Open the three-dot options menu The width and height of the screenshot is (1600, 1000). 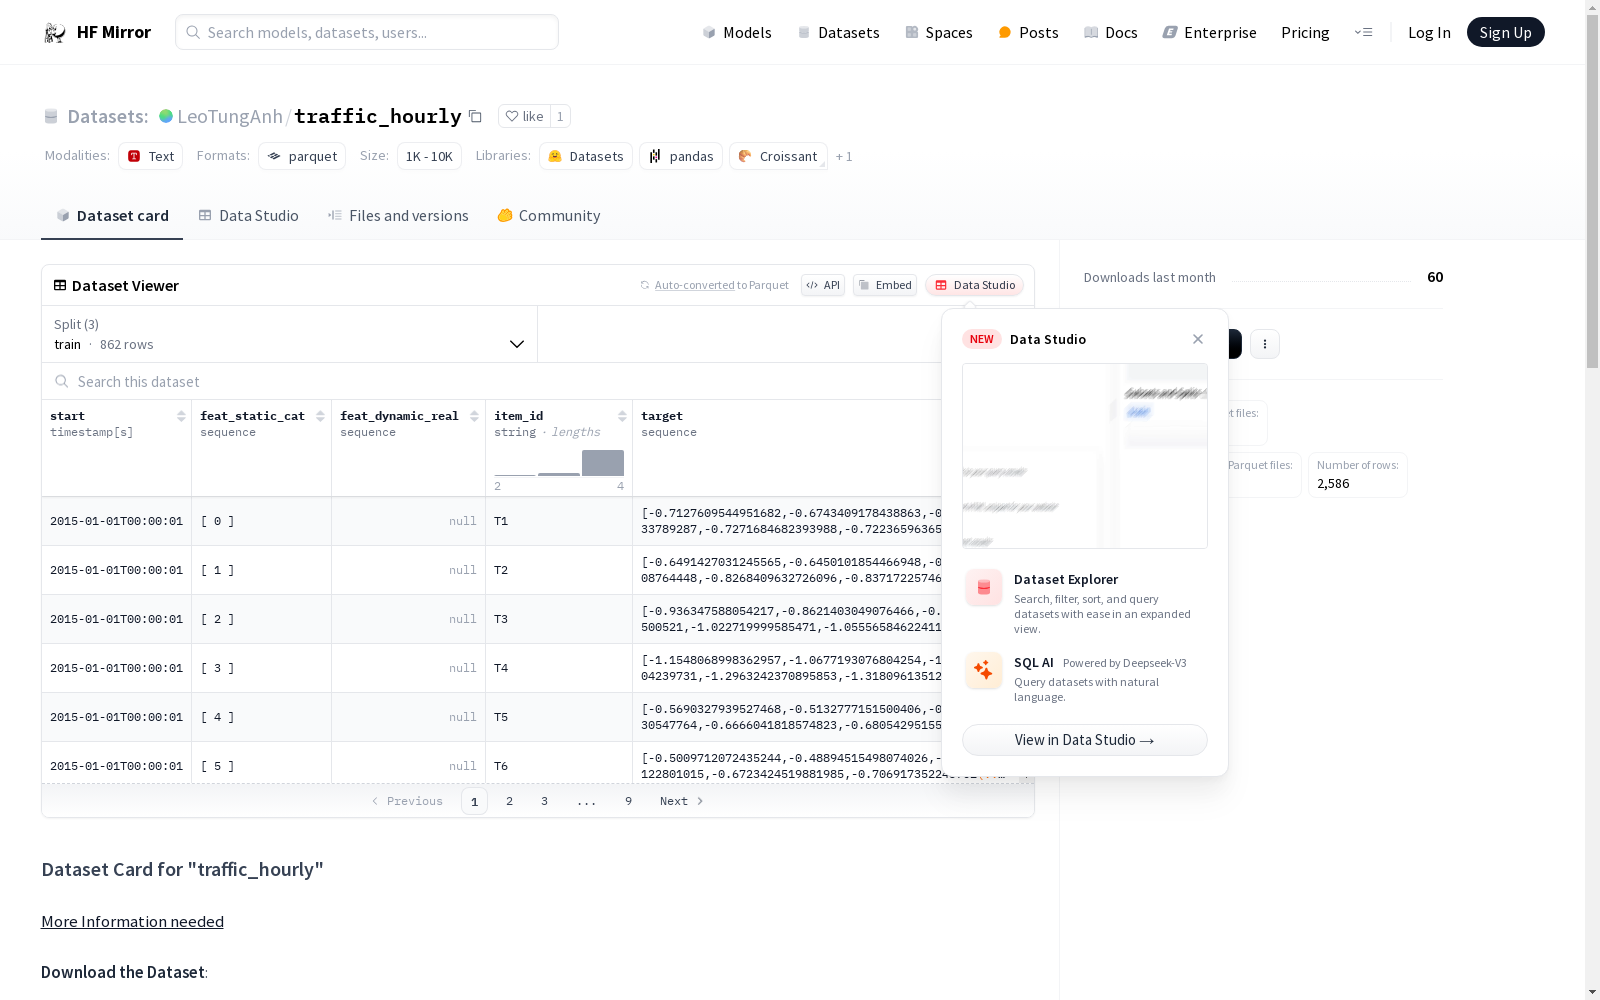click(1265, 344)
